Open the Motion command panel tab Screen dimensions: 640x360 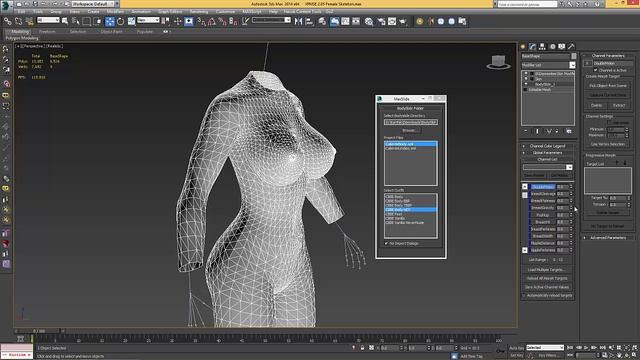pyautogui.click(x=552, y=47)
